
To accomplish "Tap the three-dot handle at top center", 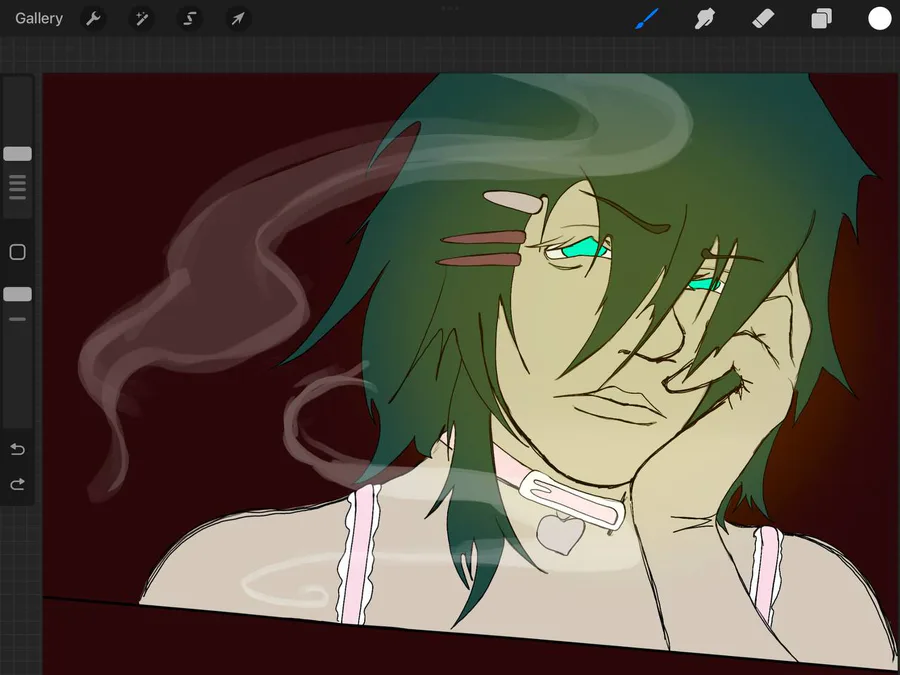I will (x=450, y=9).
